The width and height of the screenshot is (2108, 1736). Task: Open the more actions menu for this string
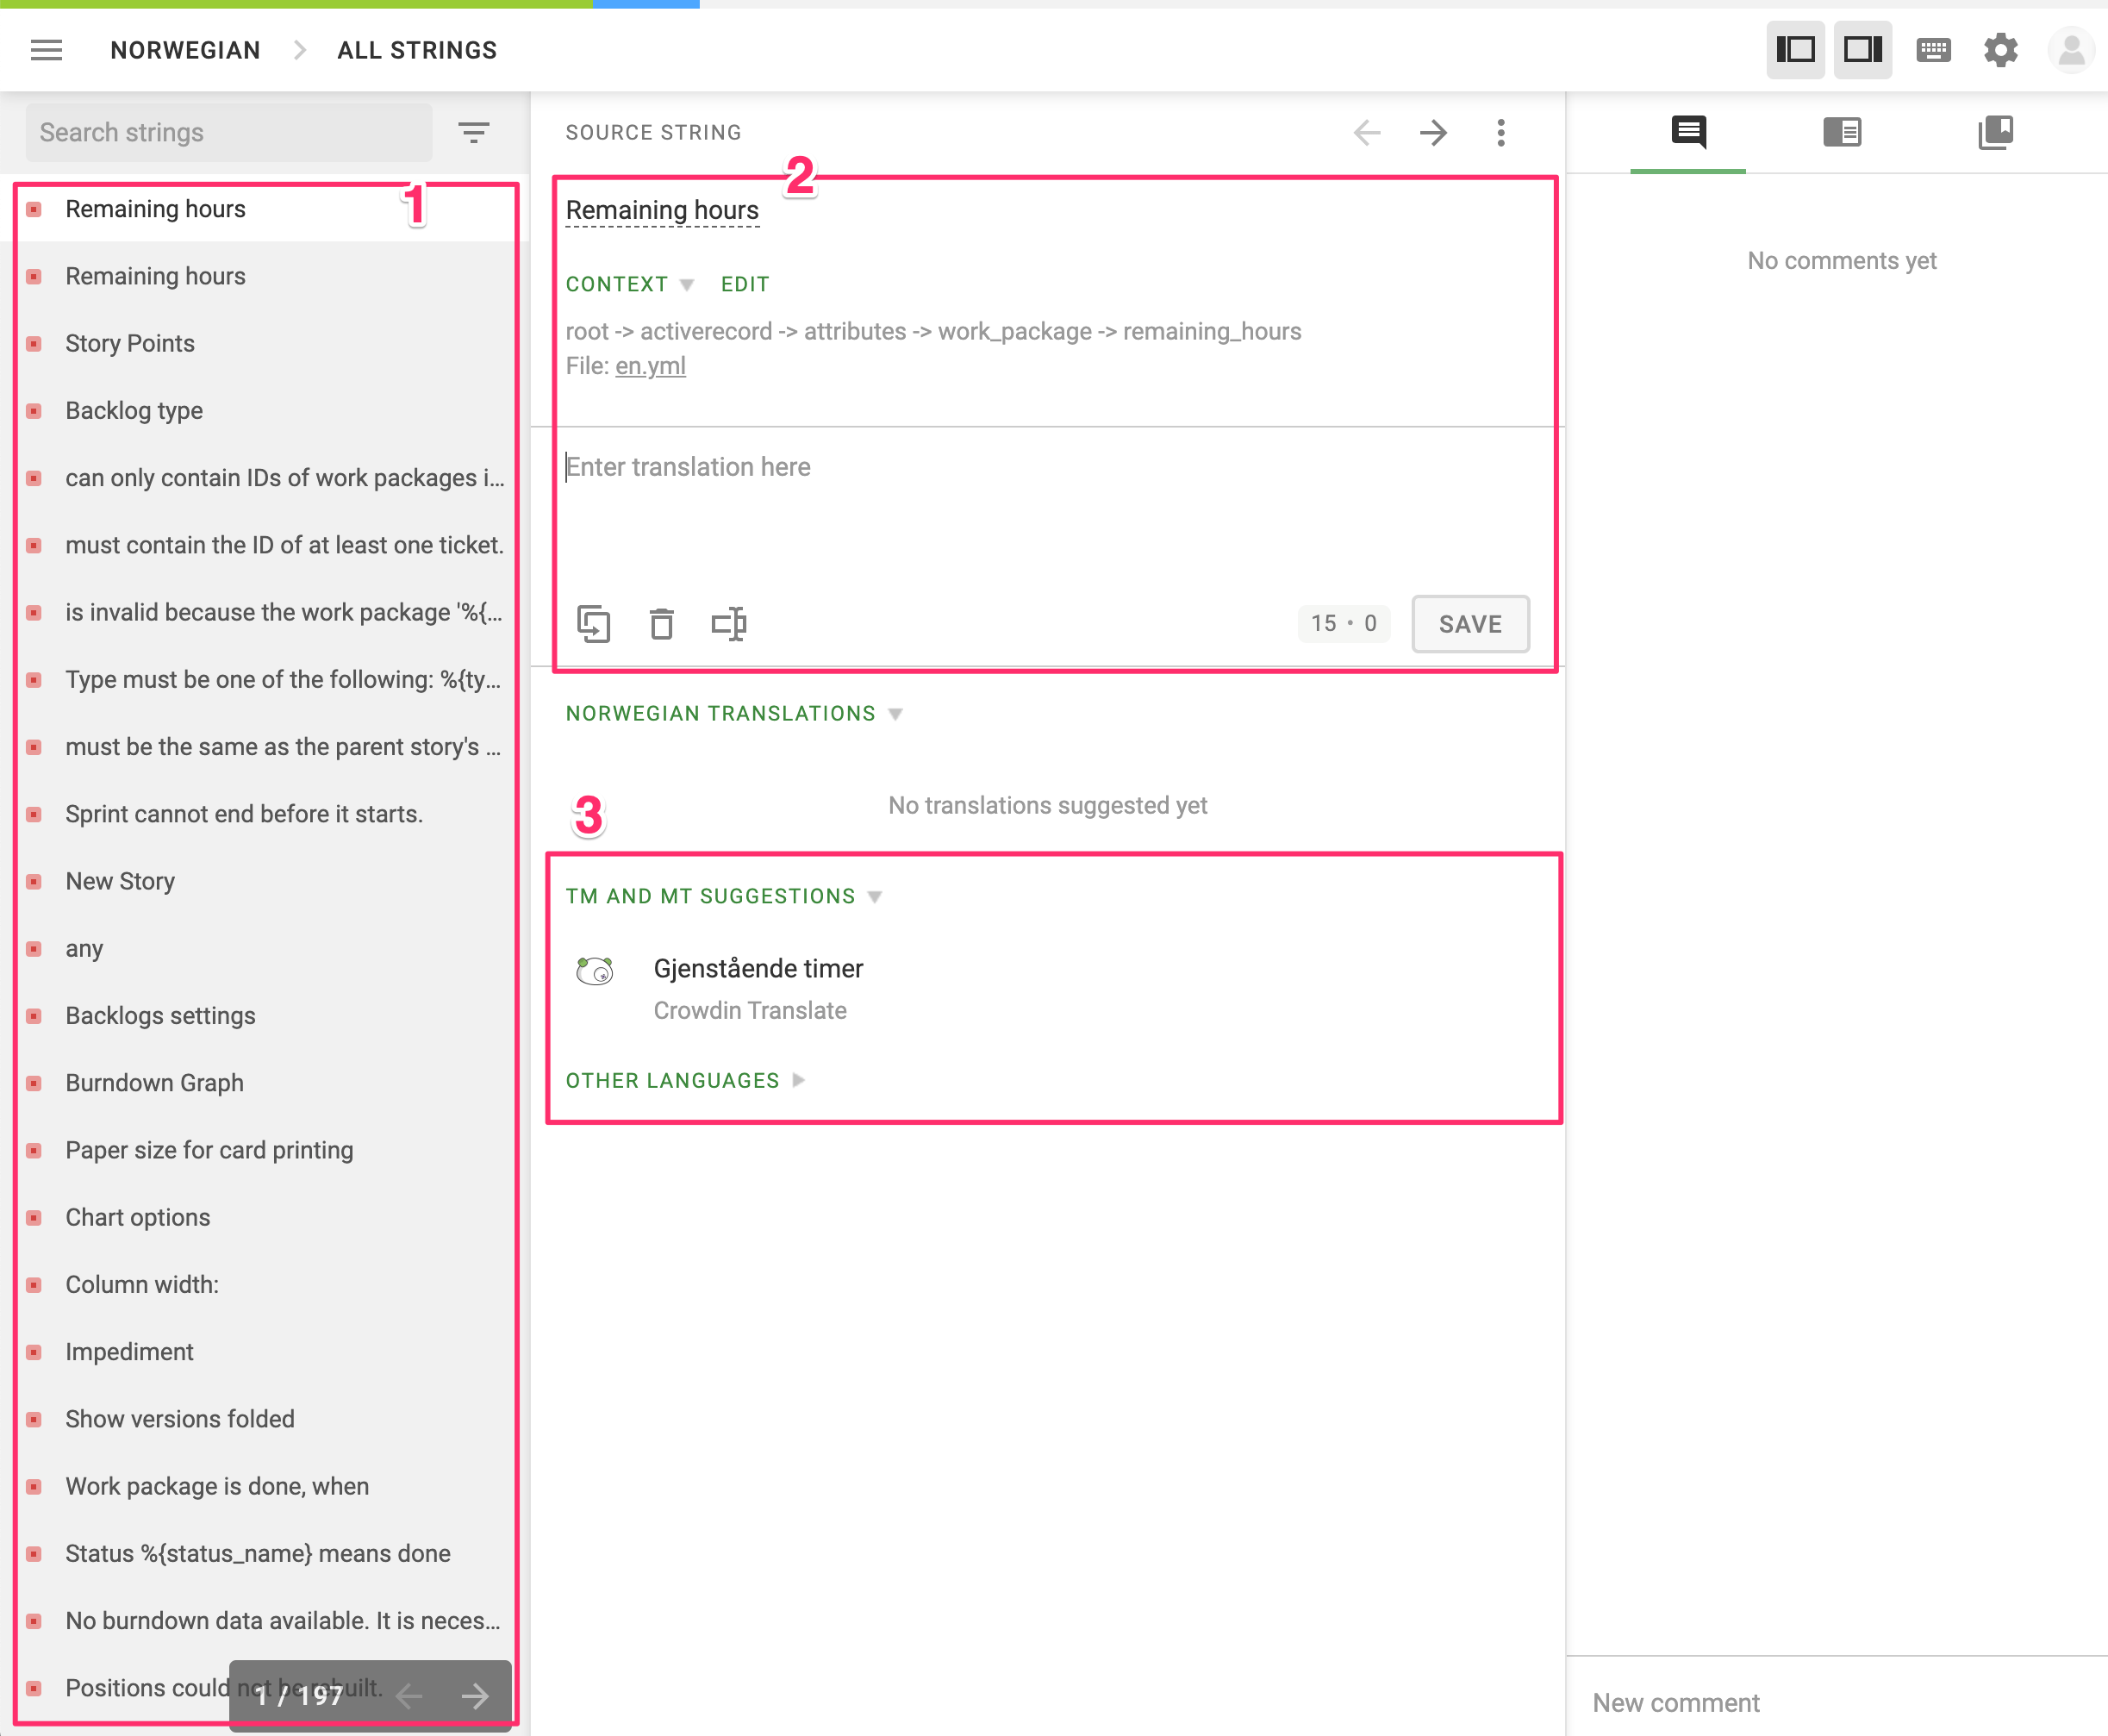tap(1500, 131)
